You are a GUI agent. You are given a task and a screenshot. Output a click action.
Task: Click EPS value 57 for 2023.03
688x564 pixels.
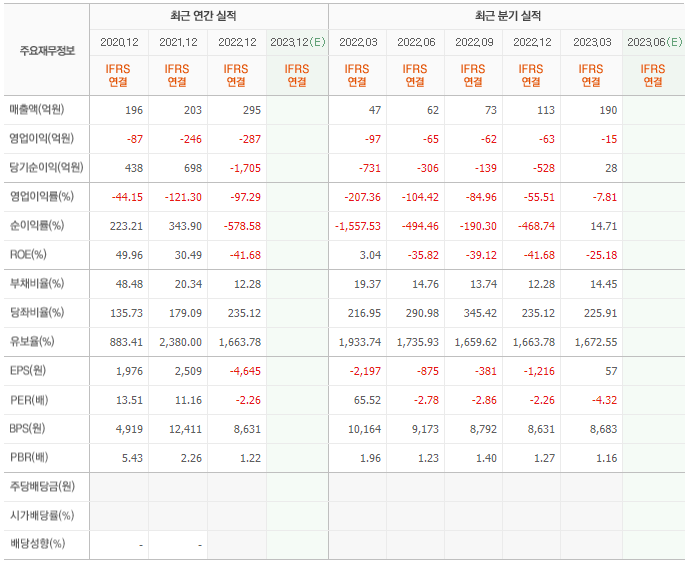coord(611,371)
